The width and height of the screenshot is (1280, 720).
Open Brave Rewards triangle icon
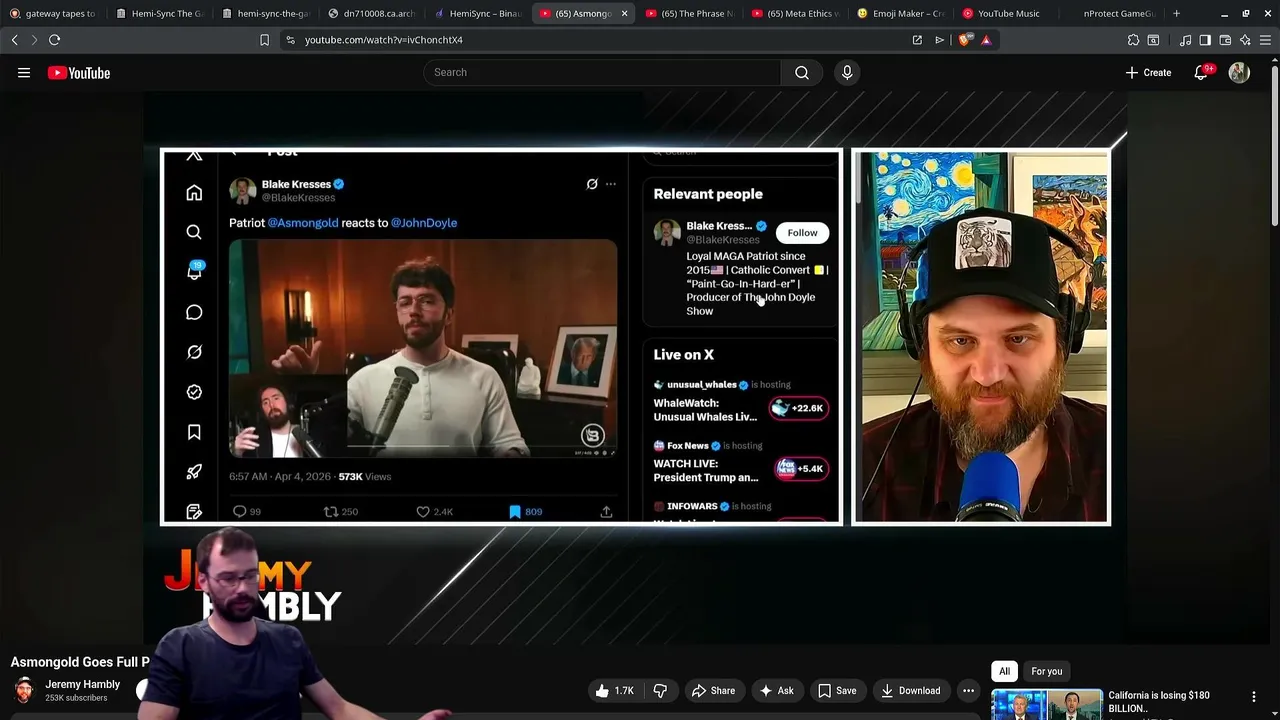point(986,40)
